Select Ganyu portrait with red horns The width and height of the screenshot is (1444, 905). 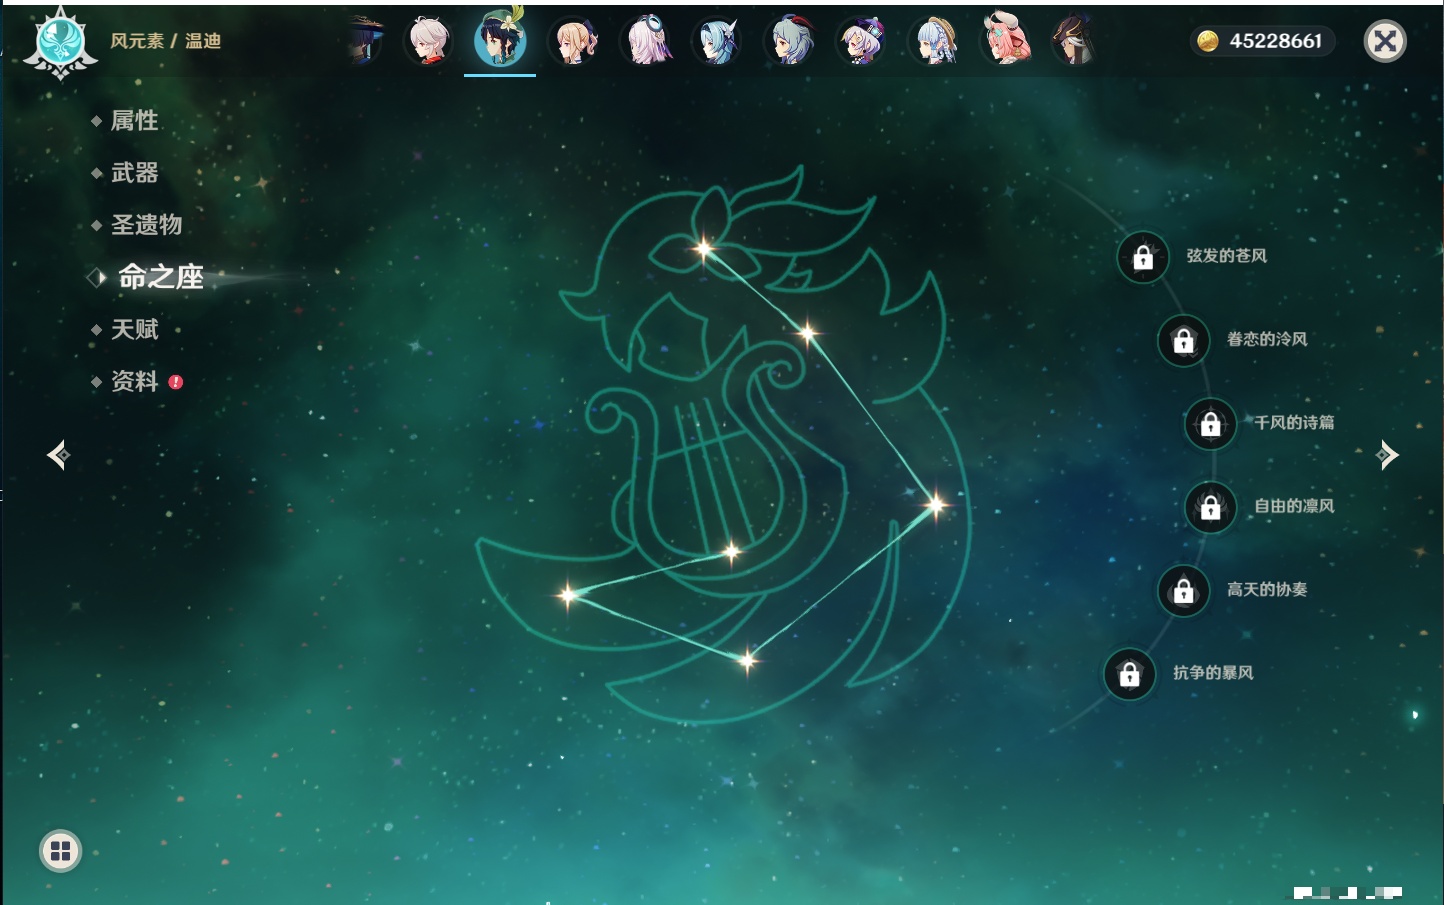[x=790, y=41]
